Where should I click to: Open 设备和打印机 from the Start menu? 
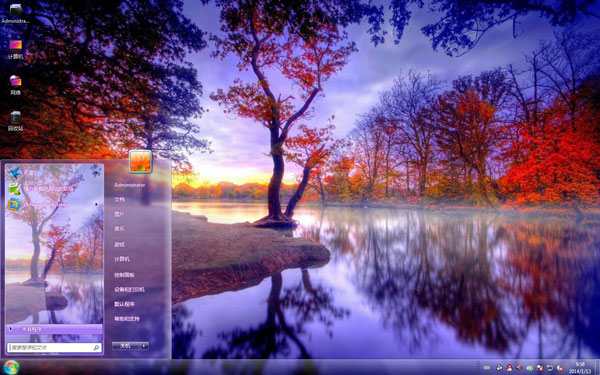tap(129, 290)
